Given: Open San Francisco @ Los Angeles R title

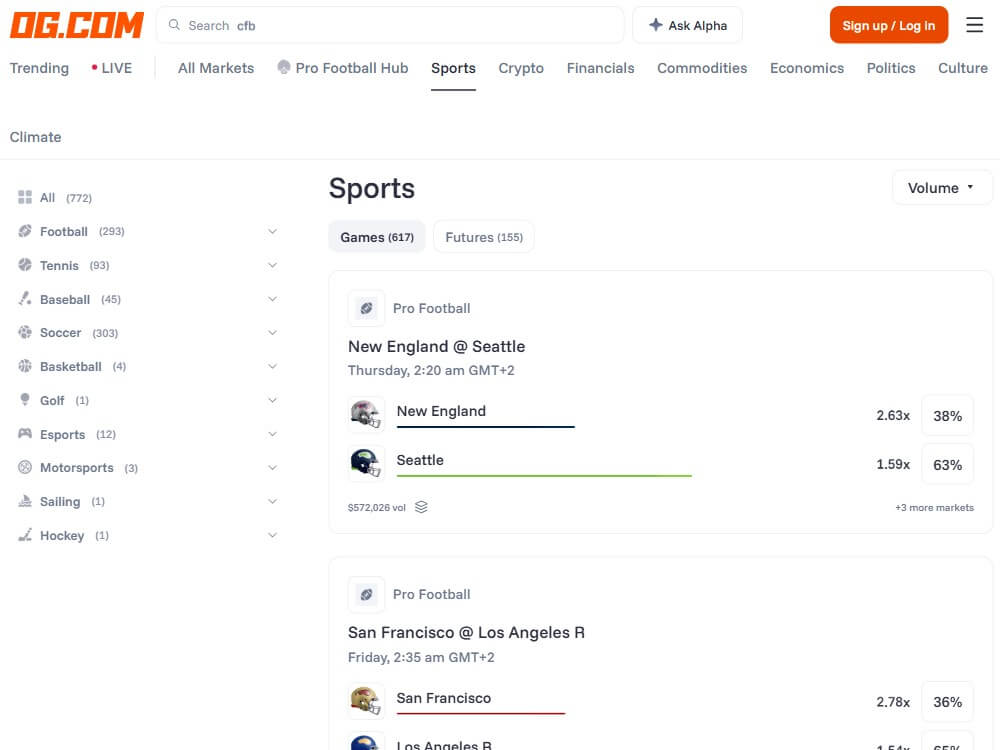Looking at the screenshot, I should [x=466, y=633].
